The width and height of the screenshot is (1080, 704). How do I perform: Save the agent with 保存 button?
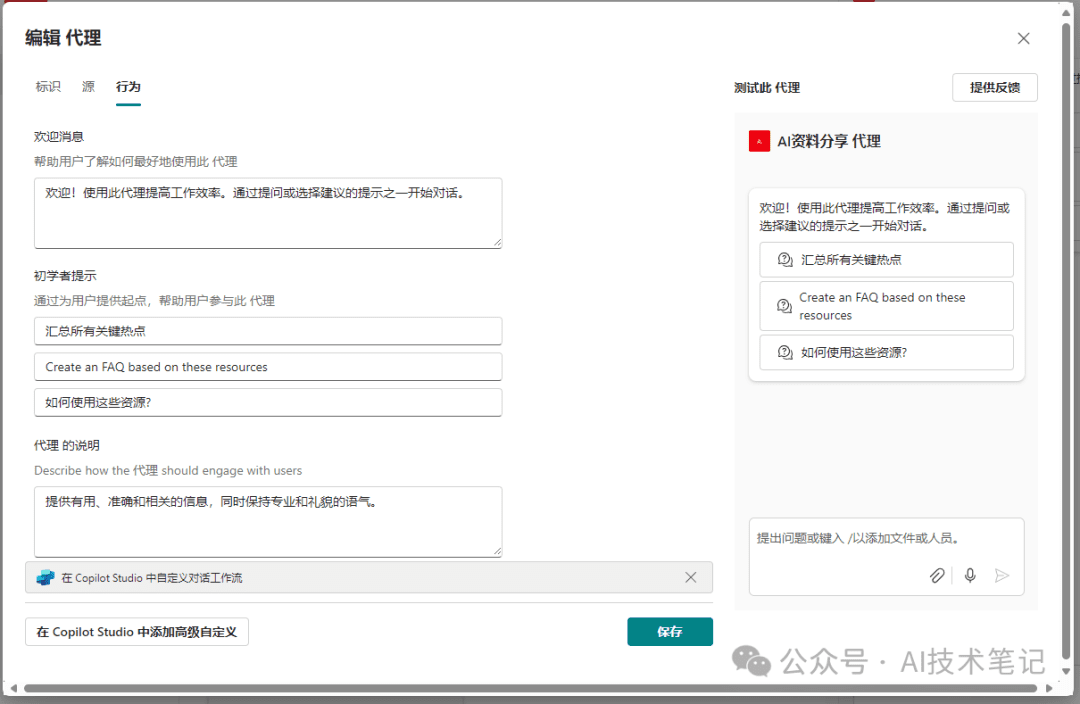pyautogui.click(x=669, y=632)
